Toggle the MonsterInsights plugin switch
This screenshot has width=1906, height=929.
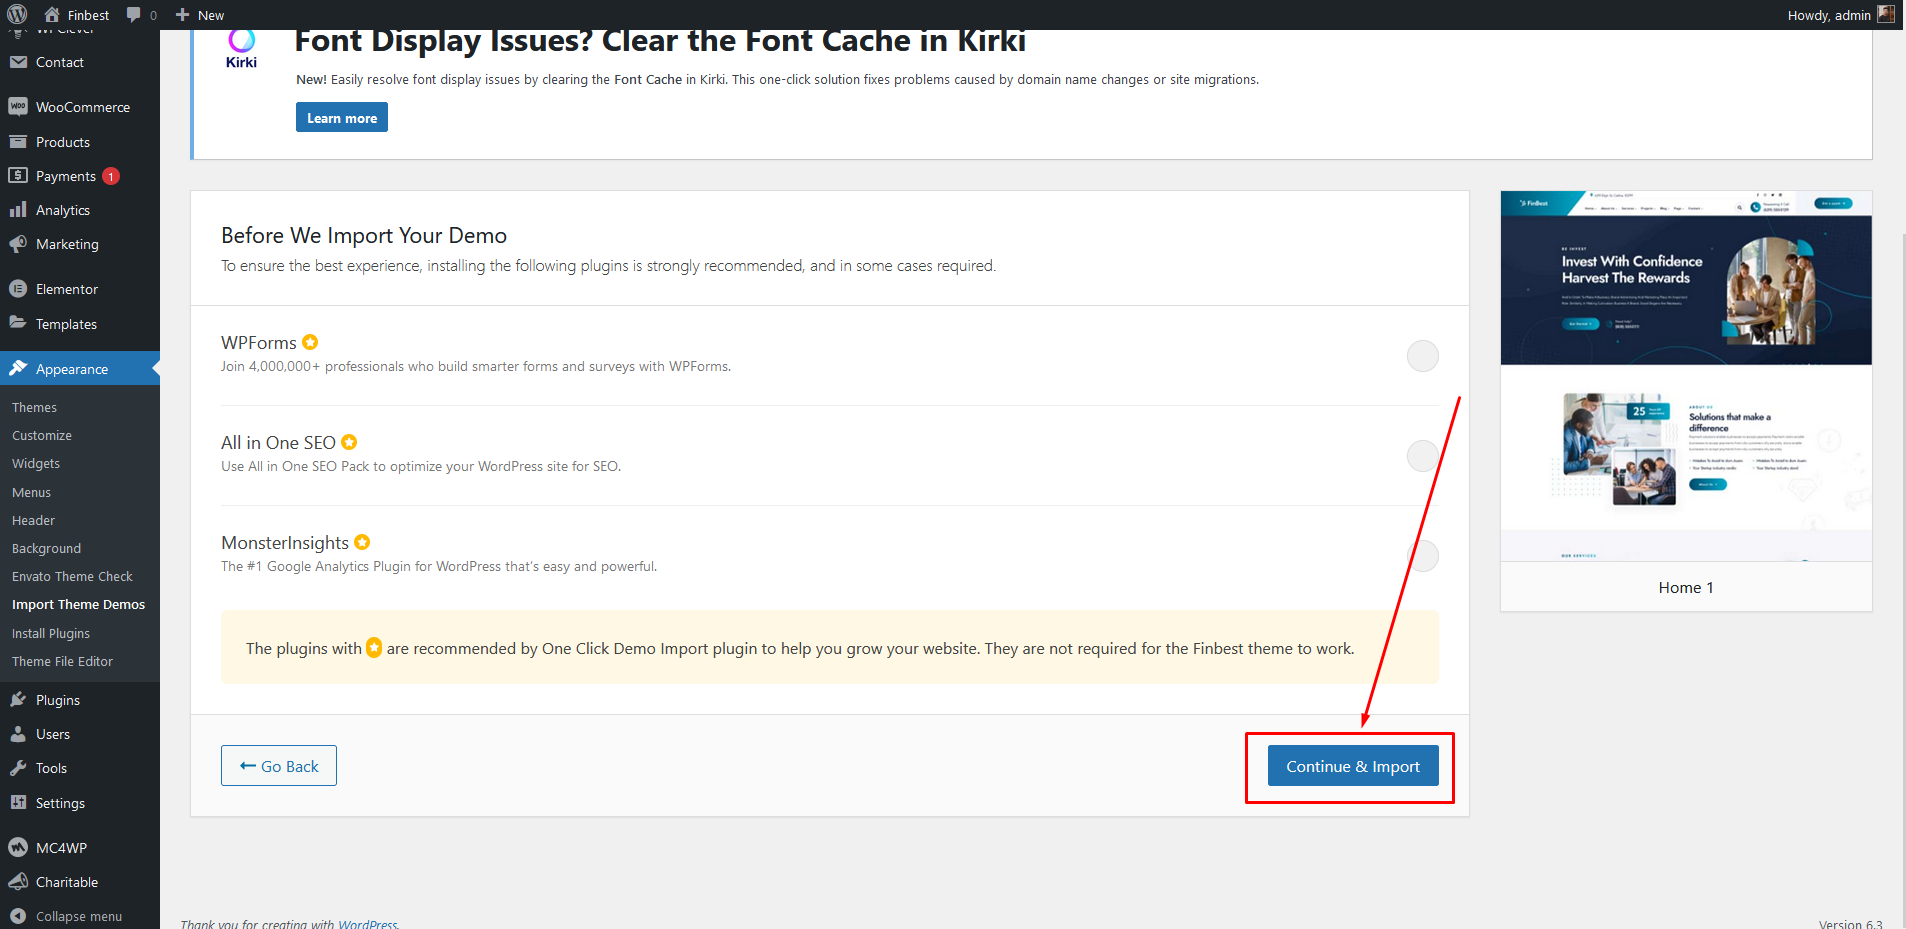click(x=1422, y=556)
